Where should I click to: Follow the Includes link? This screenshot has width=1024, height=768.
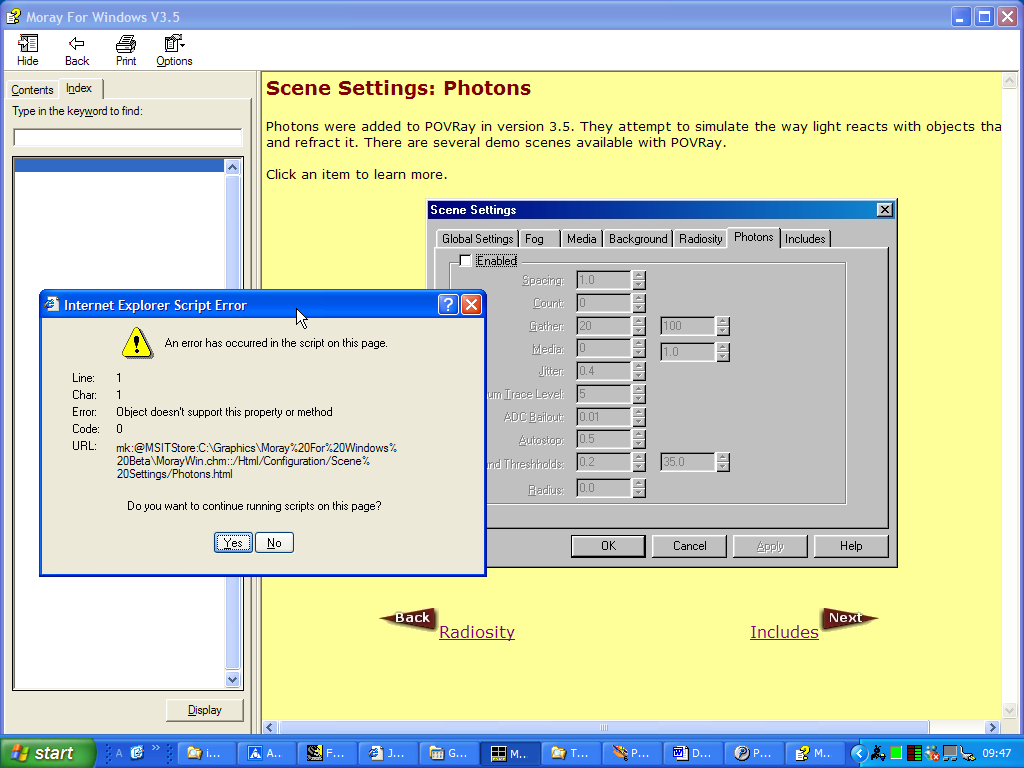[x=784, y=632]
